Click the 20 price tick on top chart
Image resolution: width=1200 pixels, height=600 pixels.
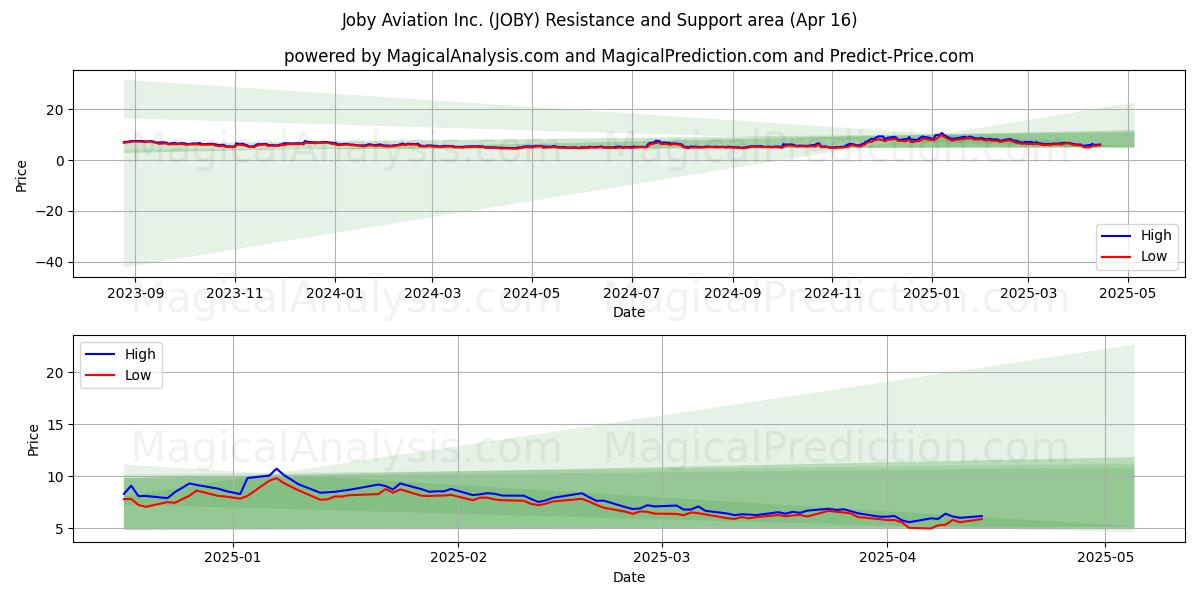57,109
